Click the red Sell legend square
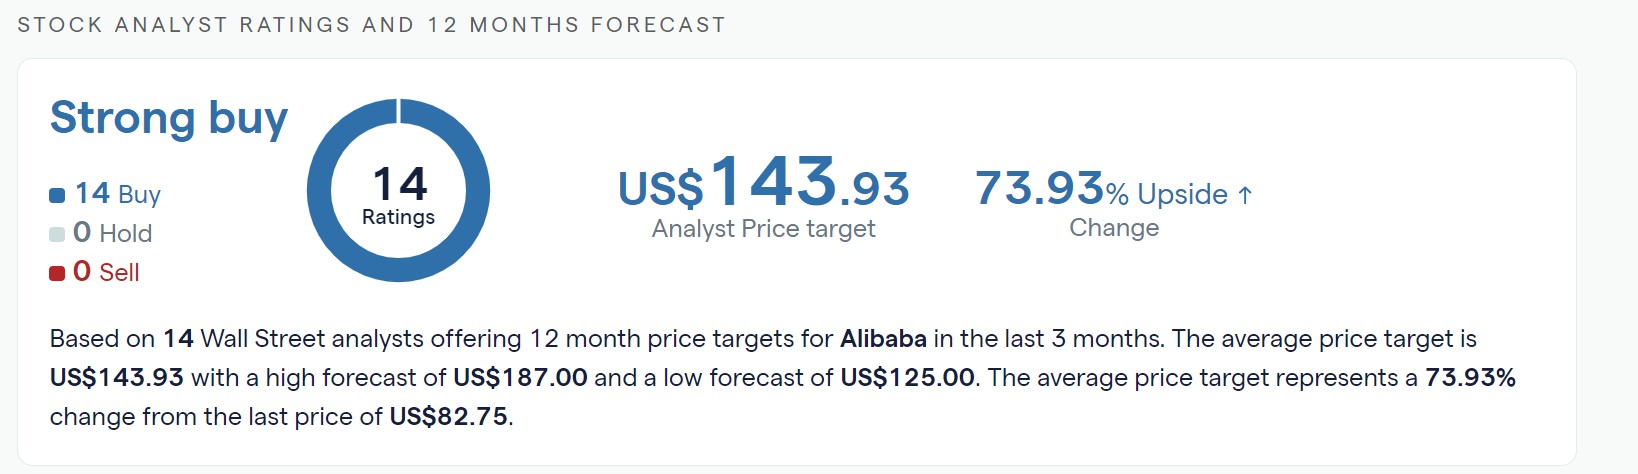The image size is (1638, 474). 57,273
